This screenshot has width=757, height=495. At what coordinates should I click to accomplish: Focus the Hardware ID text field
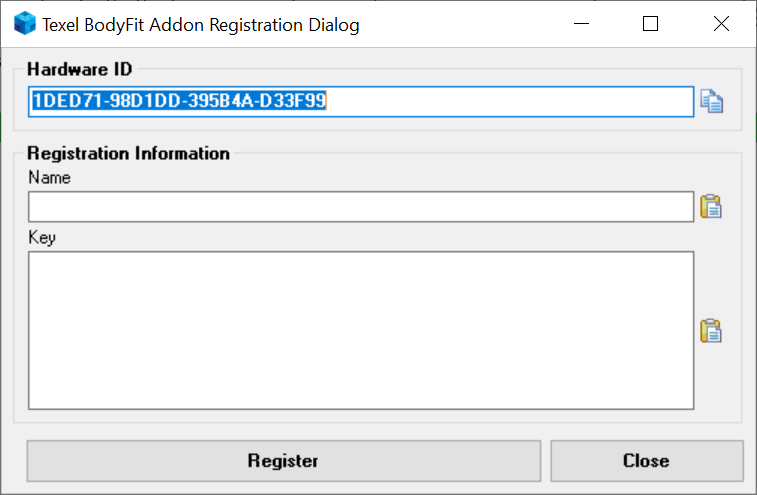360,101
